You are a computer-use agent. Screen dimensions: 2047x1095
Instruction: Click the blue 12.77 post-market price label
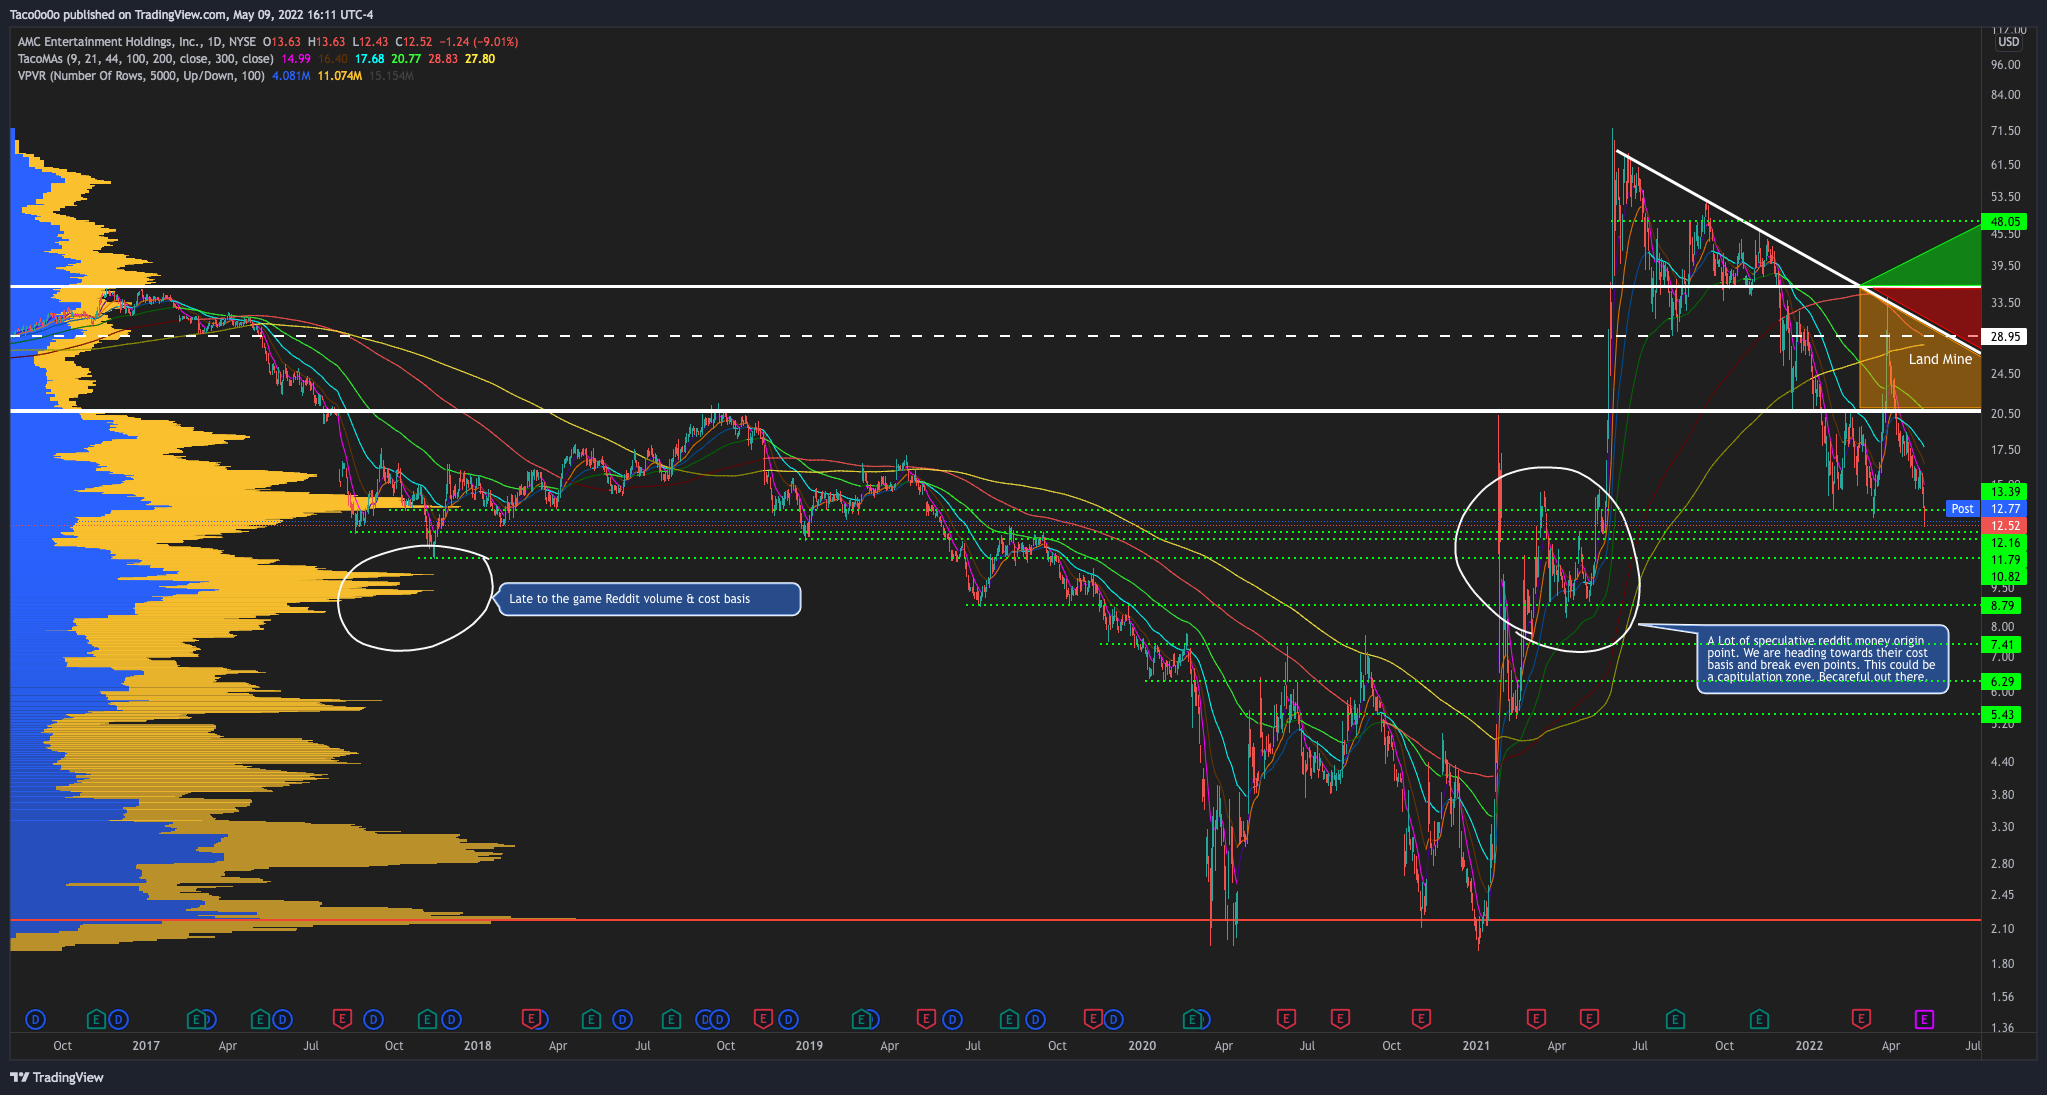tap(2005, 509)
